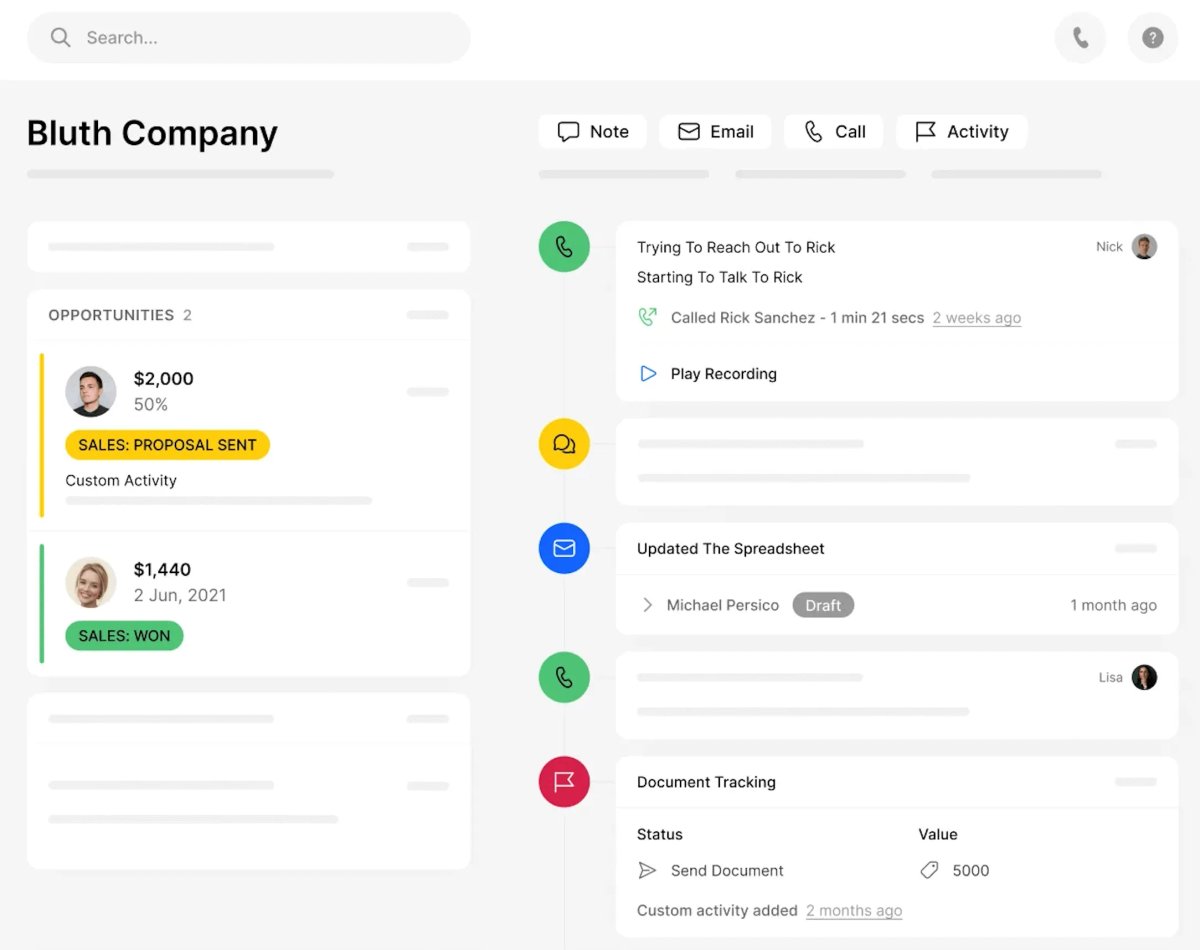This screenshot has height=950, width=1200.
Task: Add a new Note
Action: pos(593,132)
